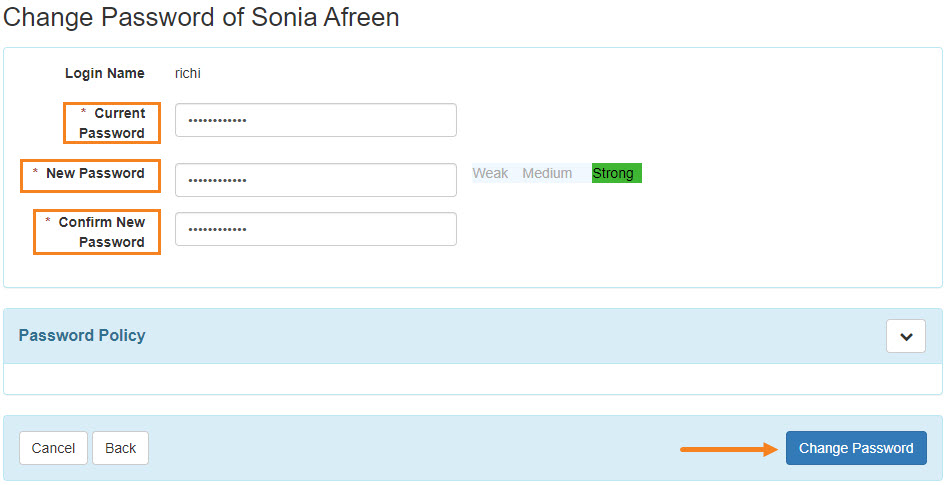The height and width of the screenshot is (485, 946).
Task: Click the green Strong strength indicator
Action: 616,174
